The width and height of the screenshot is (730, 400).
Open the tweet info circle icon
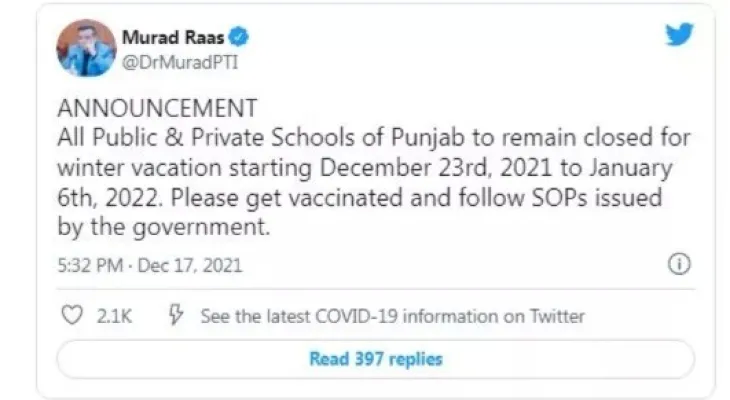click(679, 266)
